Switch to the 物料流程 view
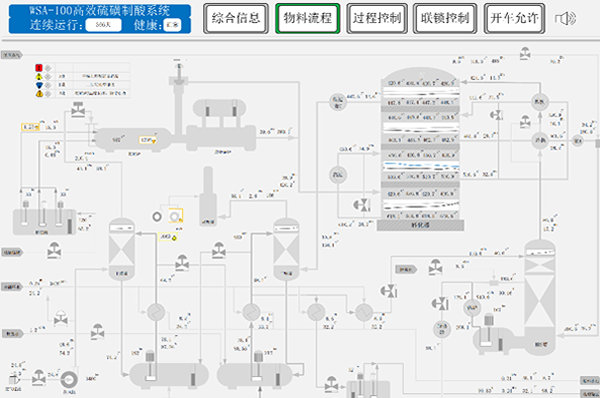The height and width of the screenshot is (398, 600). (308, 18)
